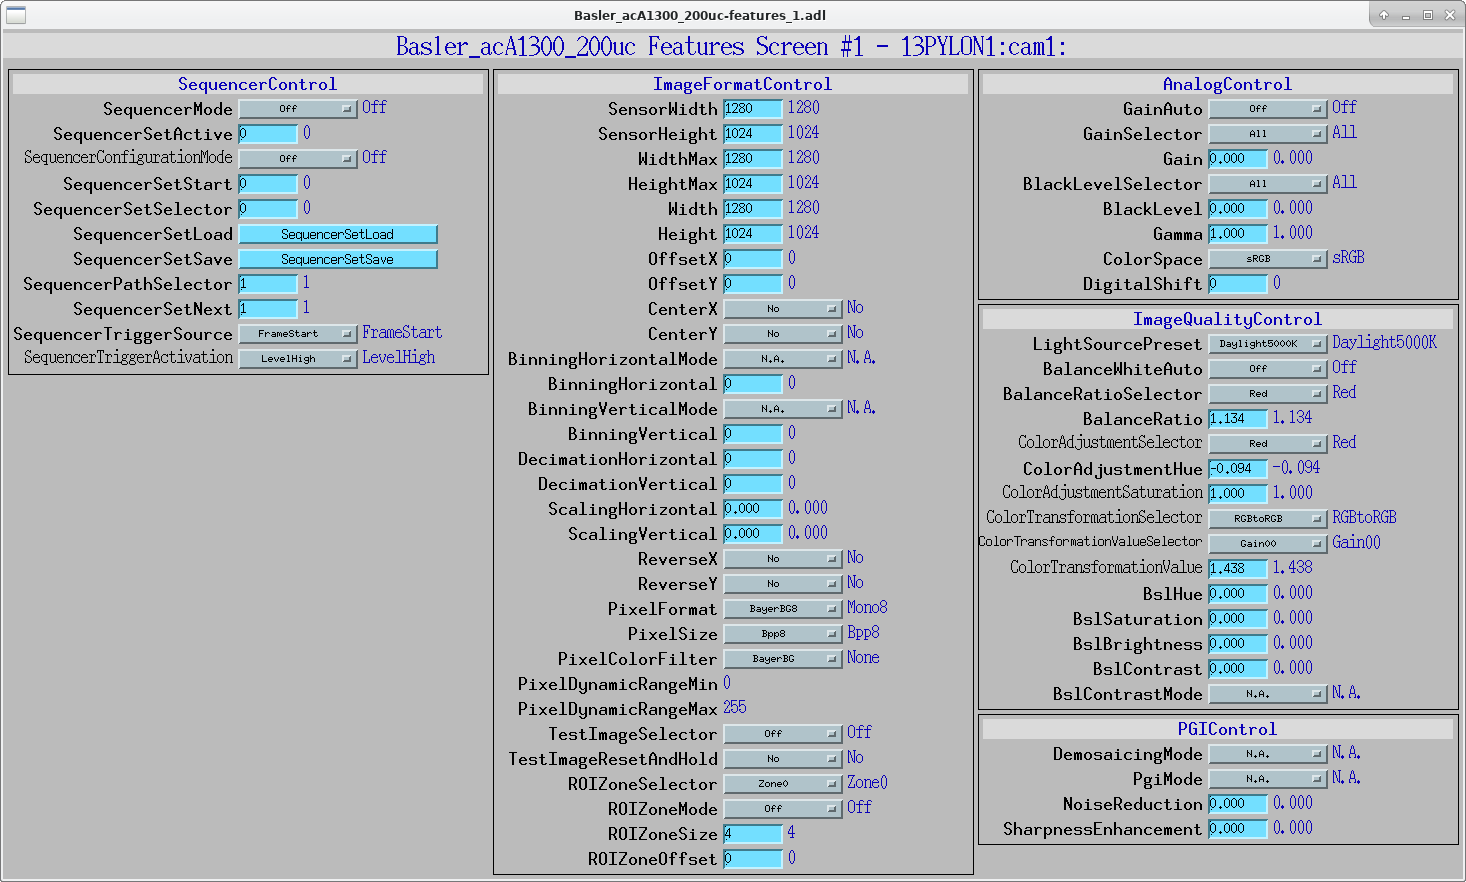Screen dimensions: 1466x882
Task: Click the BlackLevel input field
Action: [1238, 208]
